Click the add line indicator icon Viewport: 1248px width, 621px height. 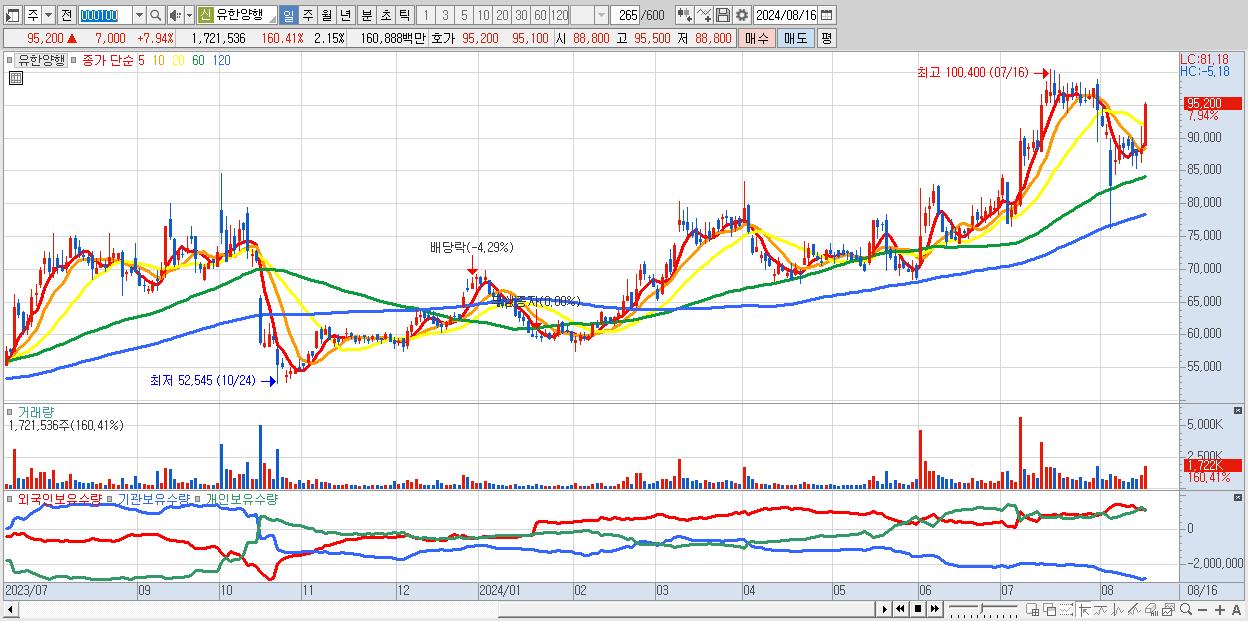click(x=704, y=15)
